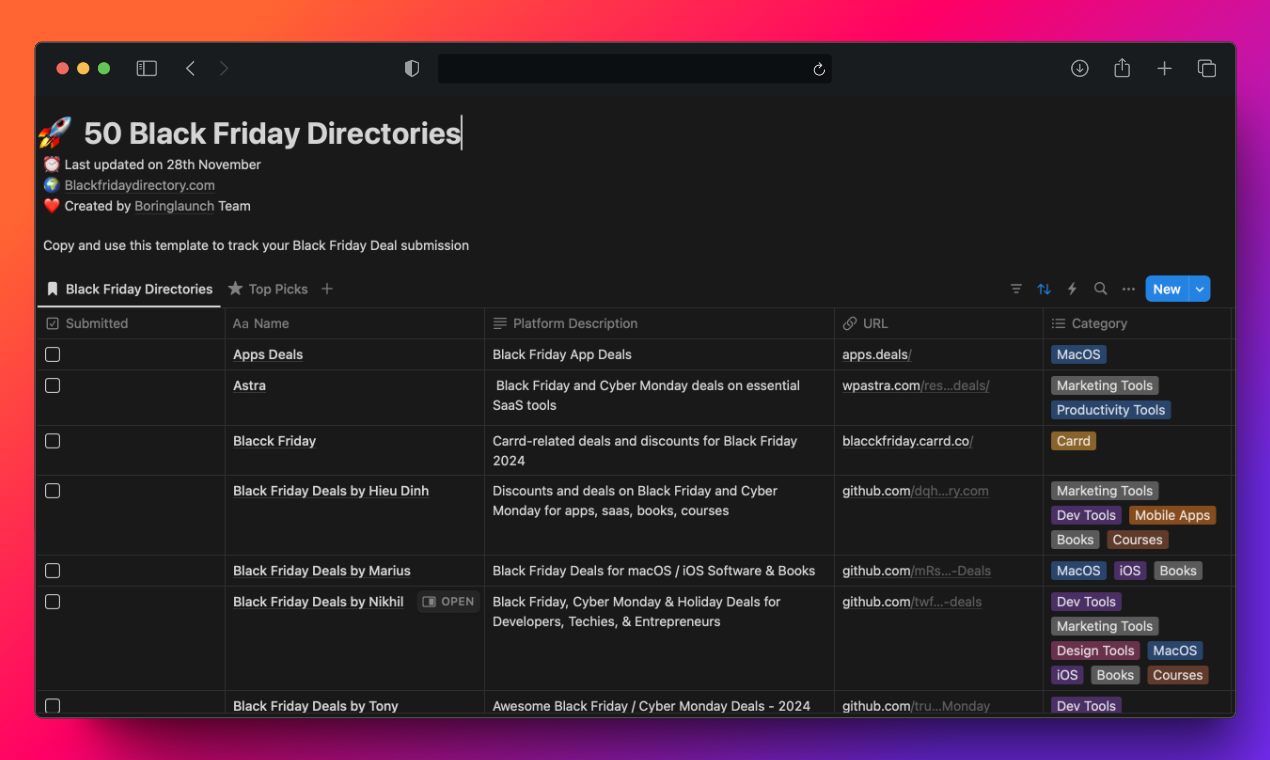Viewport: 1270px width, 760px height.
Task: Open the wpastra.com URL link
Action: point(916,385)
